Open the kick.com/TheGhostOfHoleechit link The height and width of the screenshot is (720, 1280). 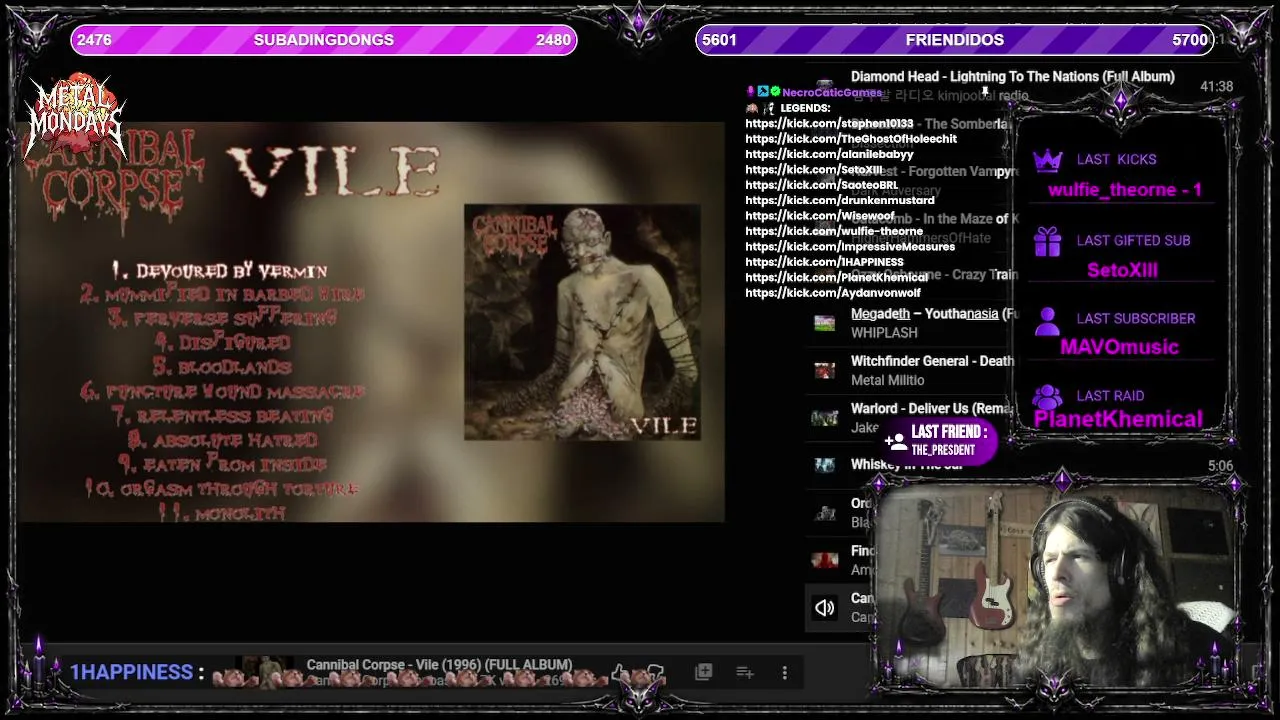[851, 139]
